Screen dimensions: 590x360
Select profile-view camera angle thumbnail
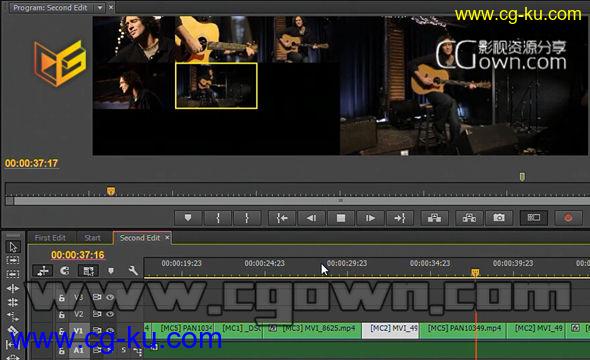(134, 86)
